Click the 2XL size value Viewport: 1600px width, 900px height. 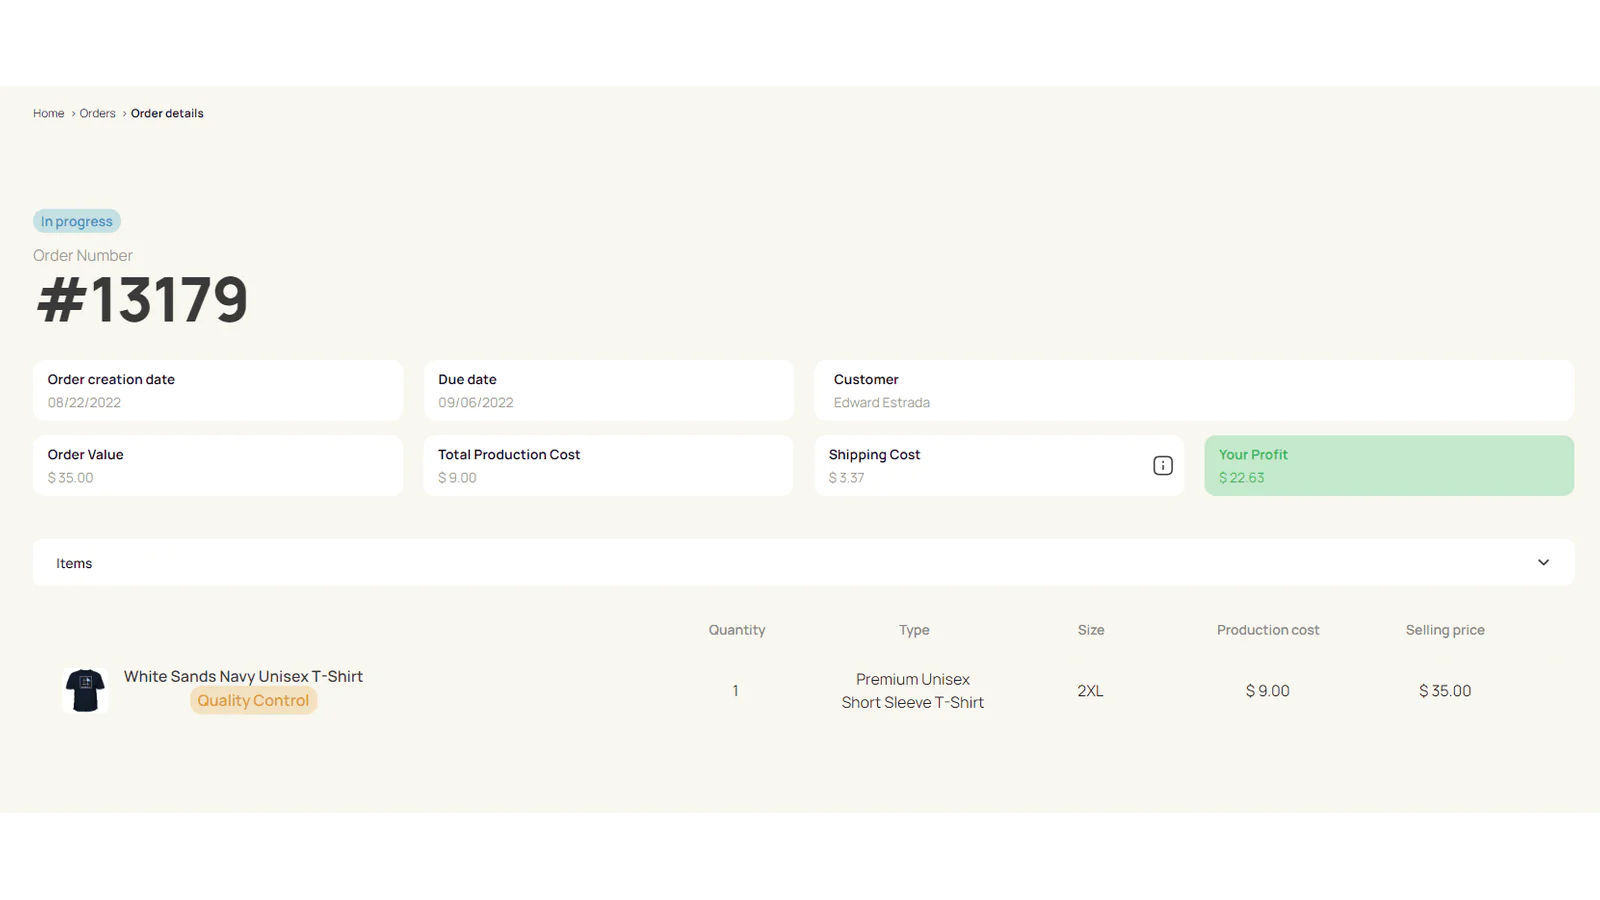click(1090, 691)
